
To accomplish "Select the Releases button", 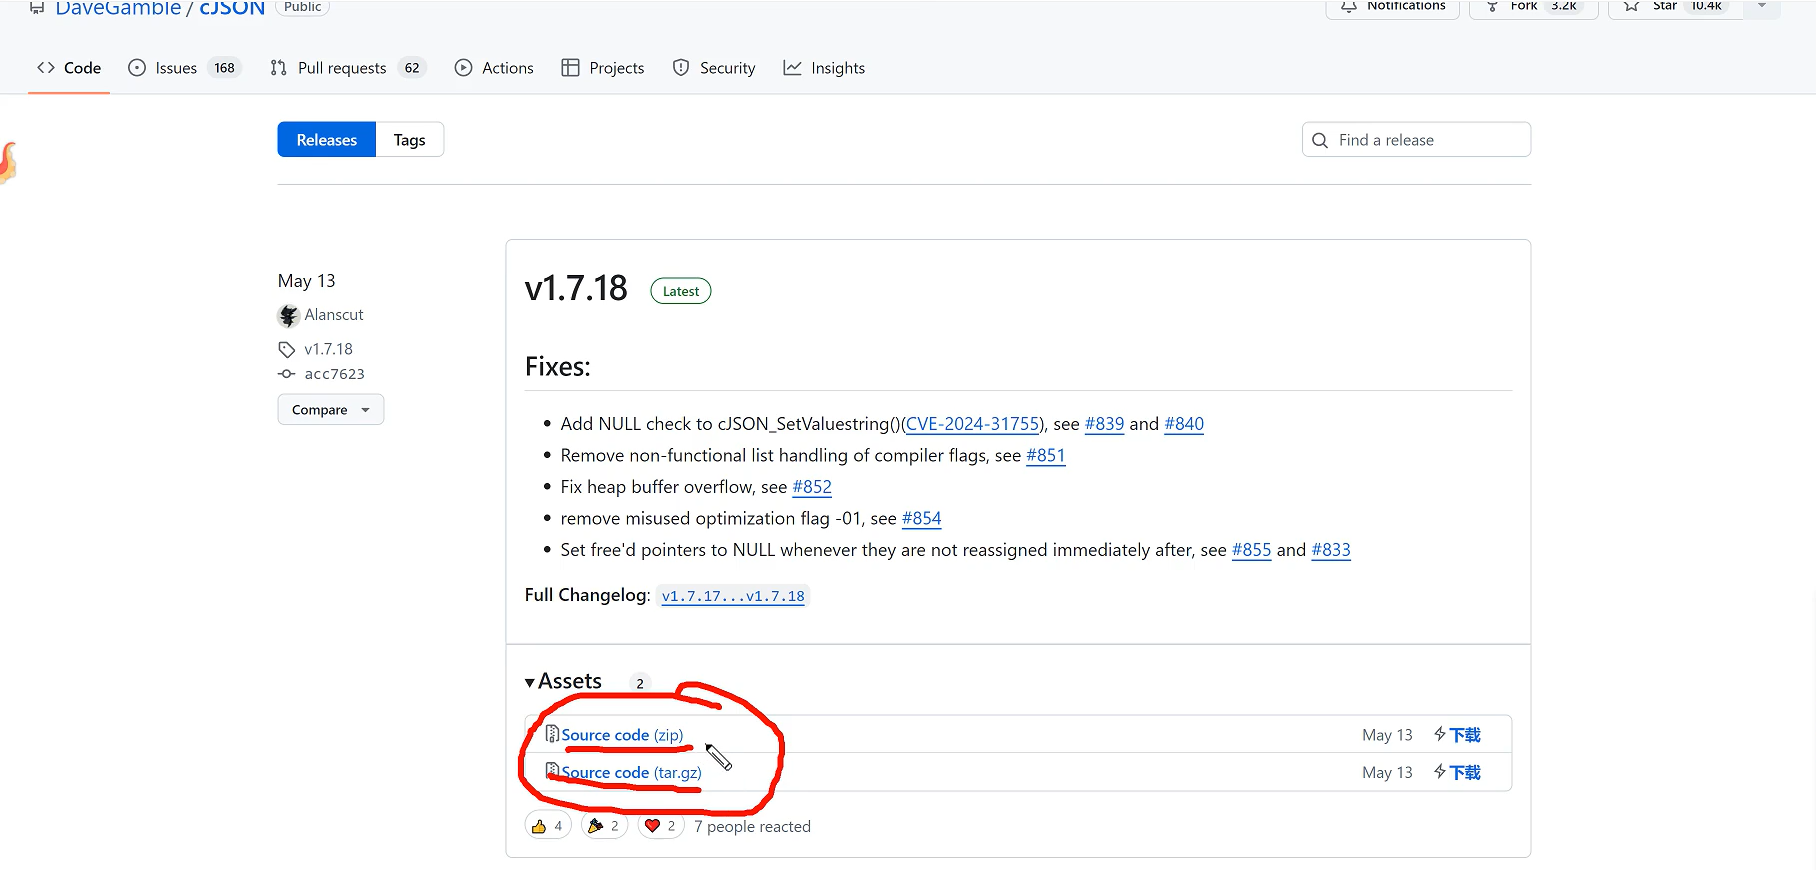I will [326, 140].
